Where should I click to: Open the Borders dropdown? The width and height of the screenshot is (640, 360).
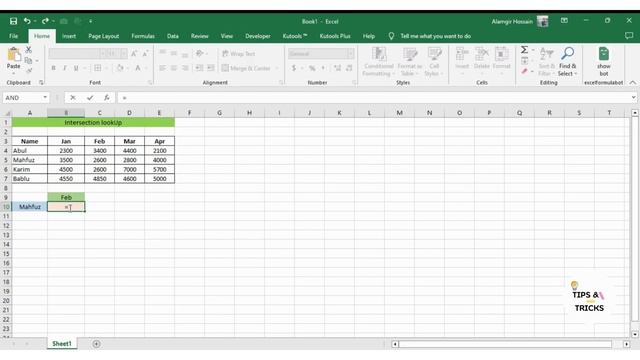[x=106, y=68]
